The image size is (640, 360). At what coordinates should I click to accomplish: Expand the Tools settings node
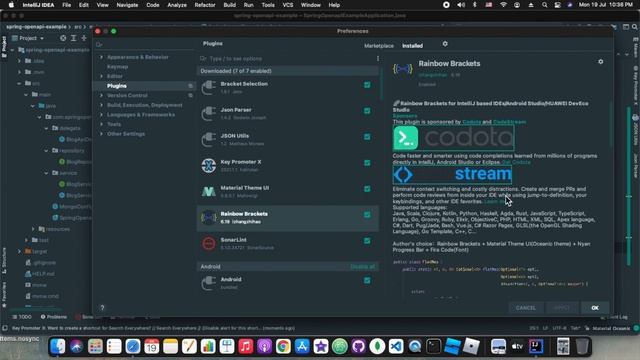point(102,124)
